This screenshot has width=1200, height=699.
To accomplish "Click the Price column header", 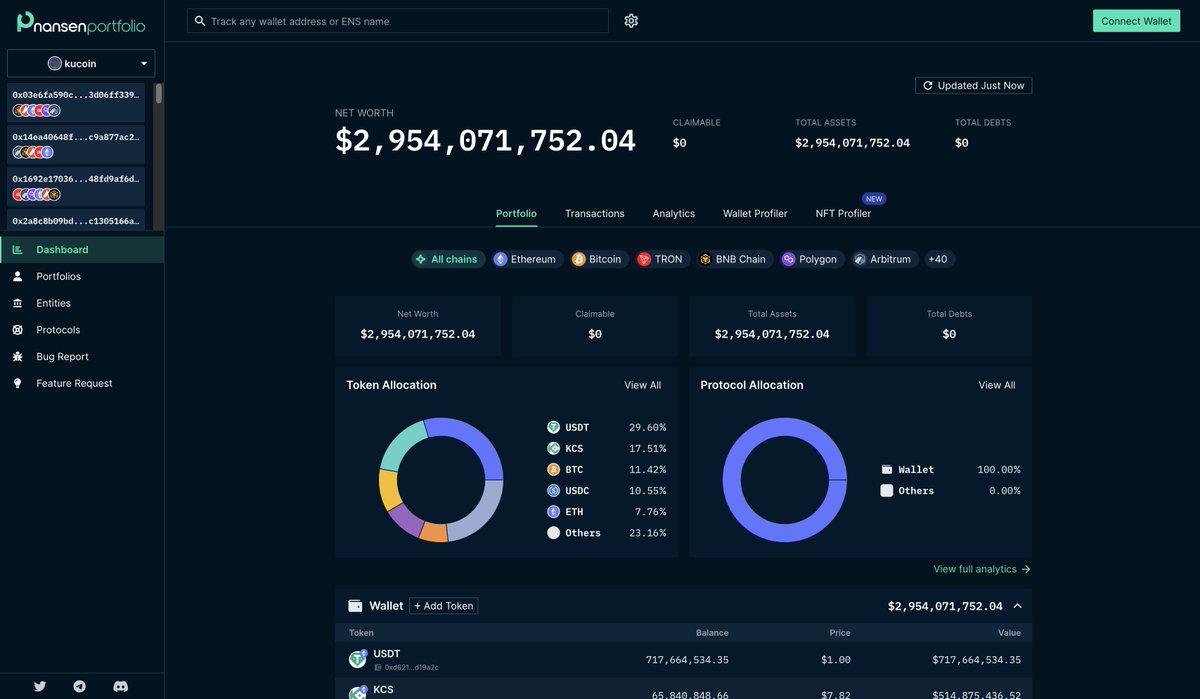I will [840, 633].
